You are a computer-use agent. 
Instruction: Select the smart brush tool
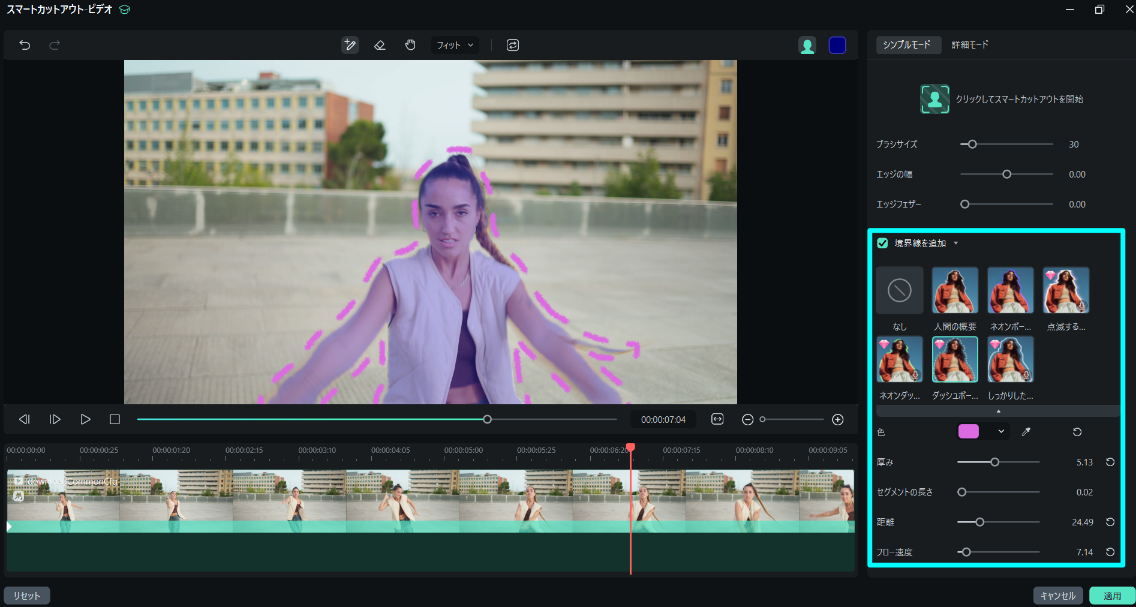pos(349,45)
